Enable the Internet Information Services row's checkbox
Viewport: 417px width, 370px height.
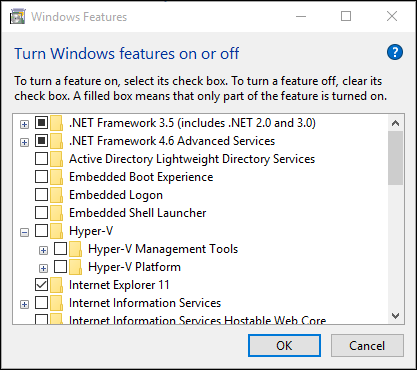pyautogui.click(x=41, y=302)
